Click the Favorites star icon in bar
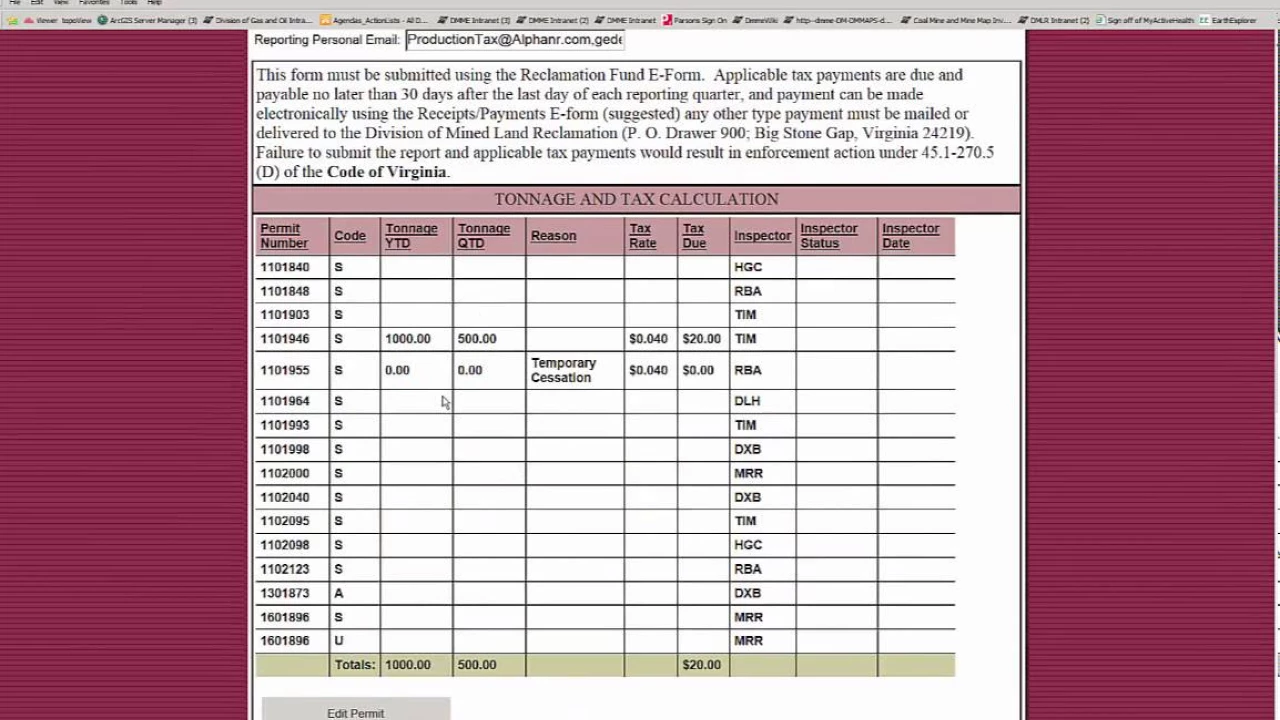 tap(12, 20)
